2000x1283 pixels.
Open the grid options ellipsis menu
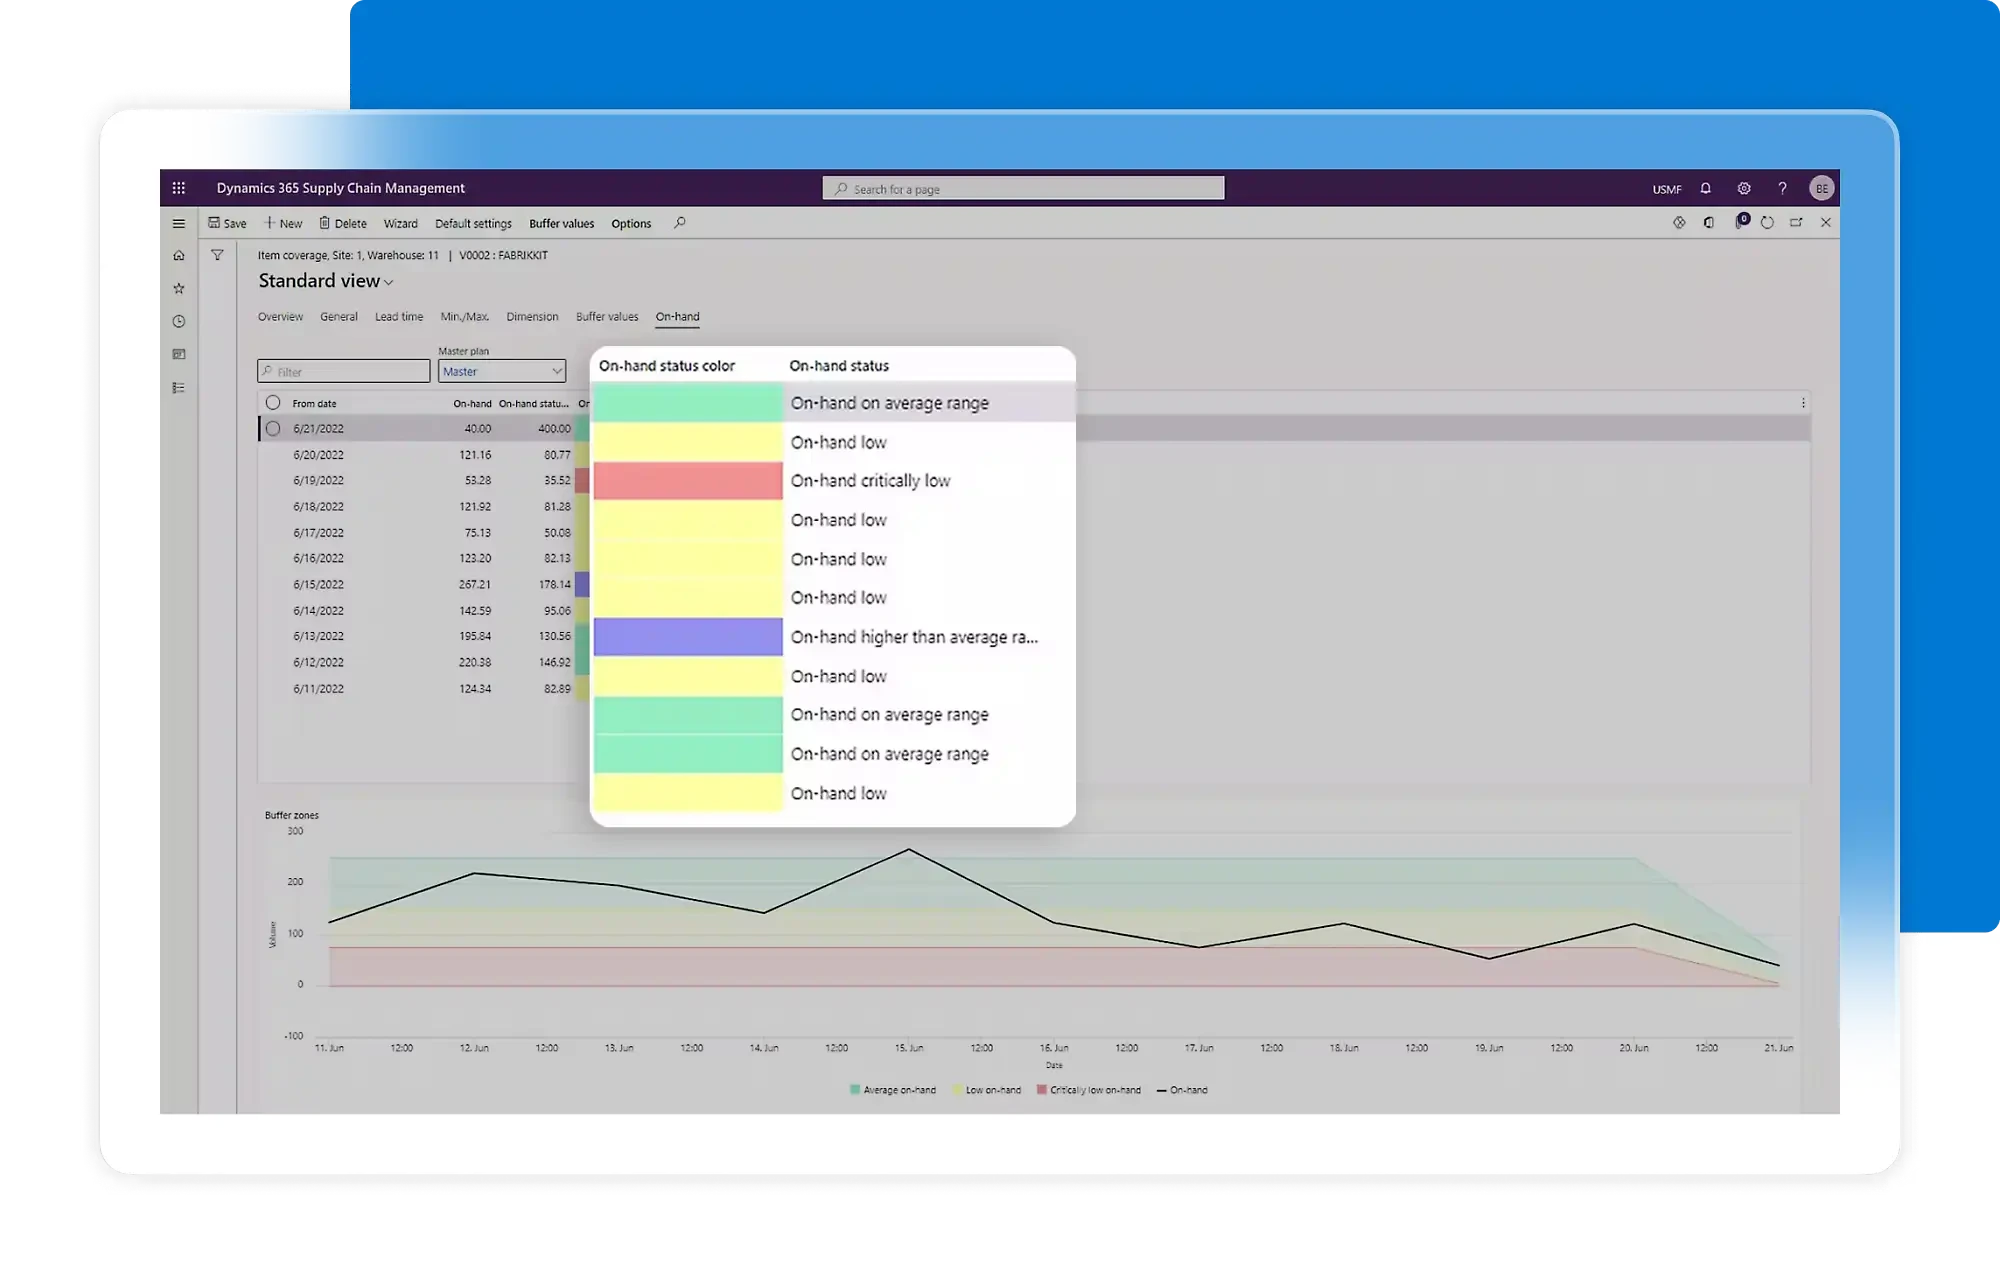(1803, 403)
